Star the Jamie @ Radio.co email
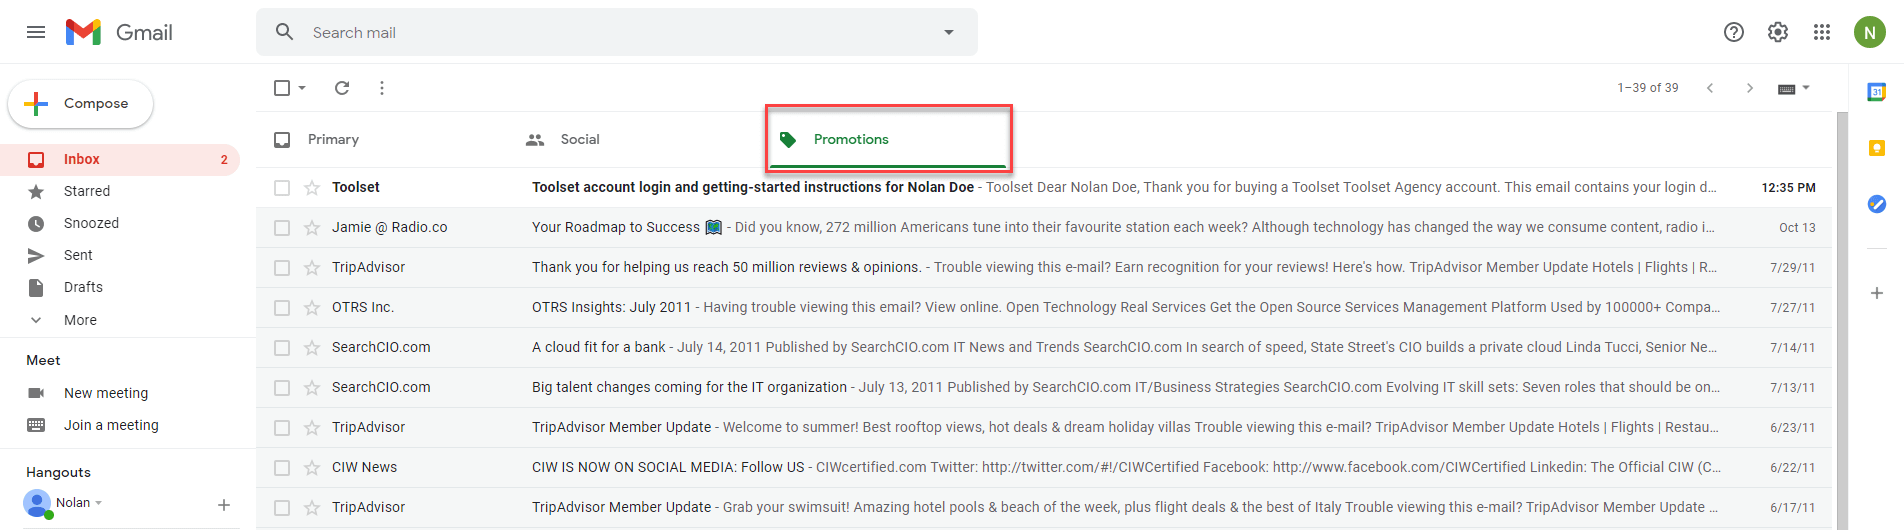 [x=312, y=228]
